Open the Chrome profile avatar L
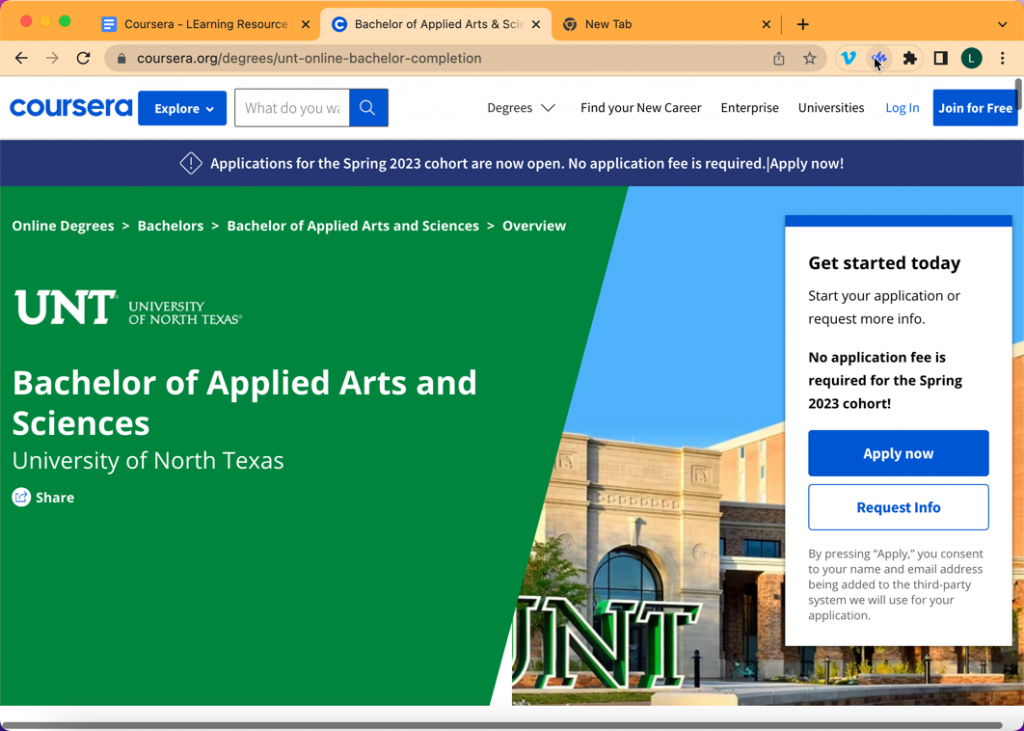 [971, 58]
